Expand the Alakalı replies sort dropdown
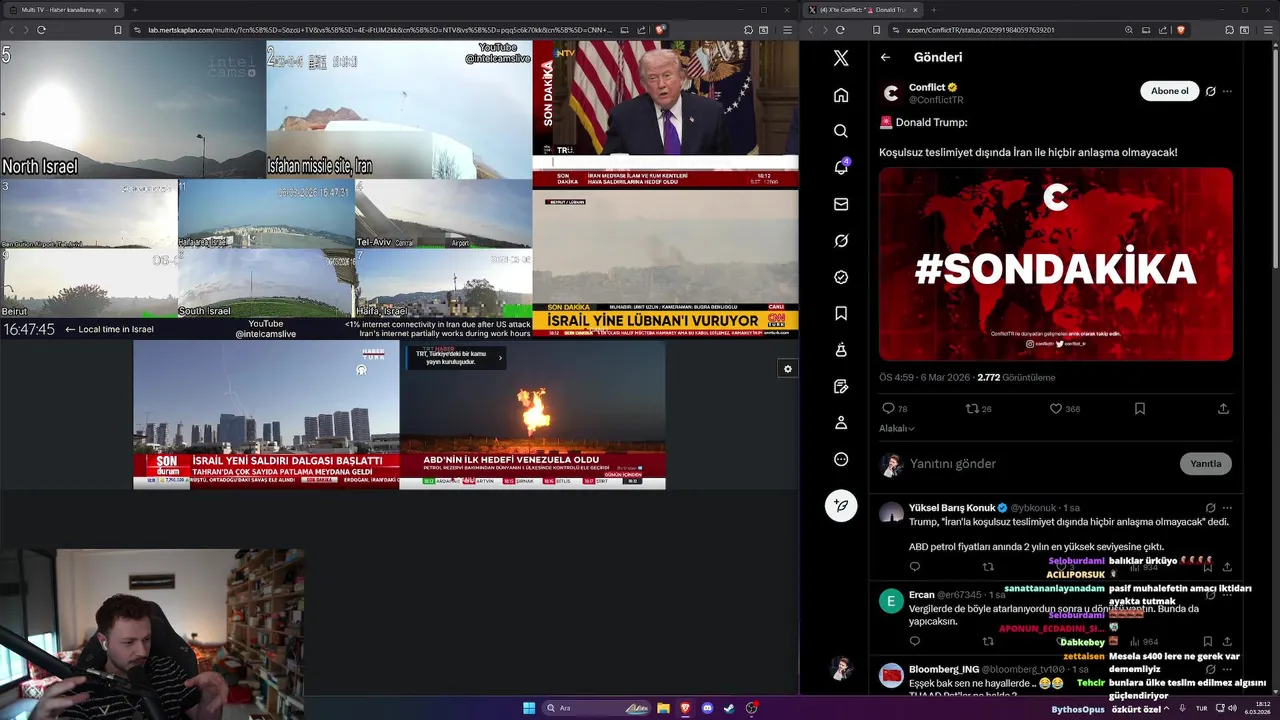This screenshot has width=1280, height=720. pos(897,428)
